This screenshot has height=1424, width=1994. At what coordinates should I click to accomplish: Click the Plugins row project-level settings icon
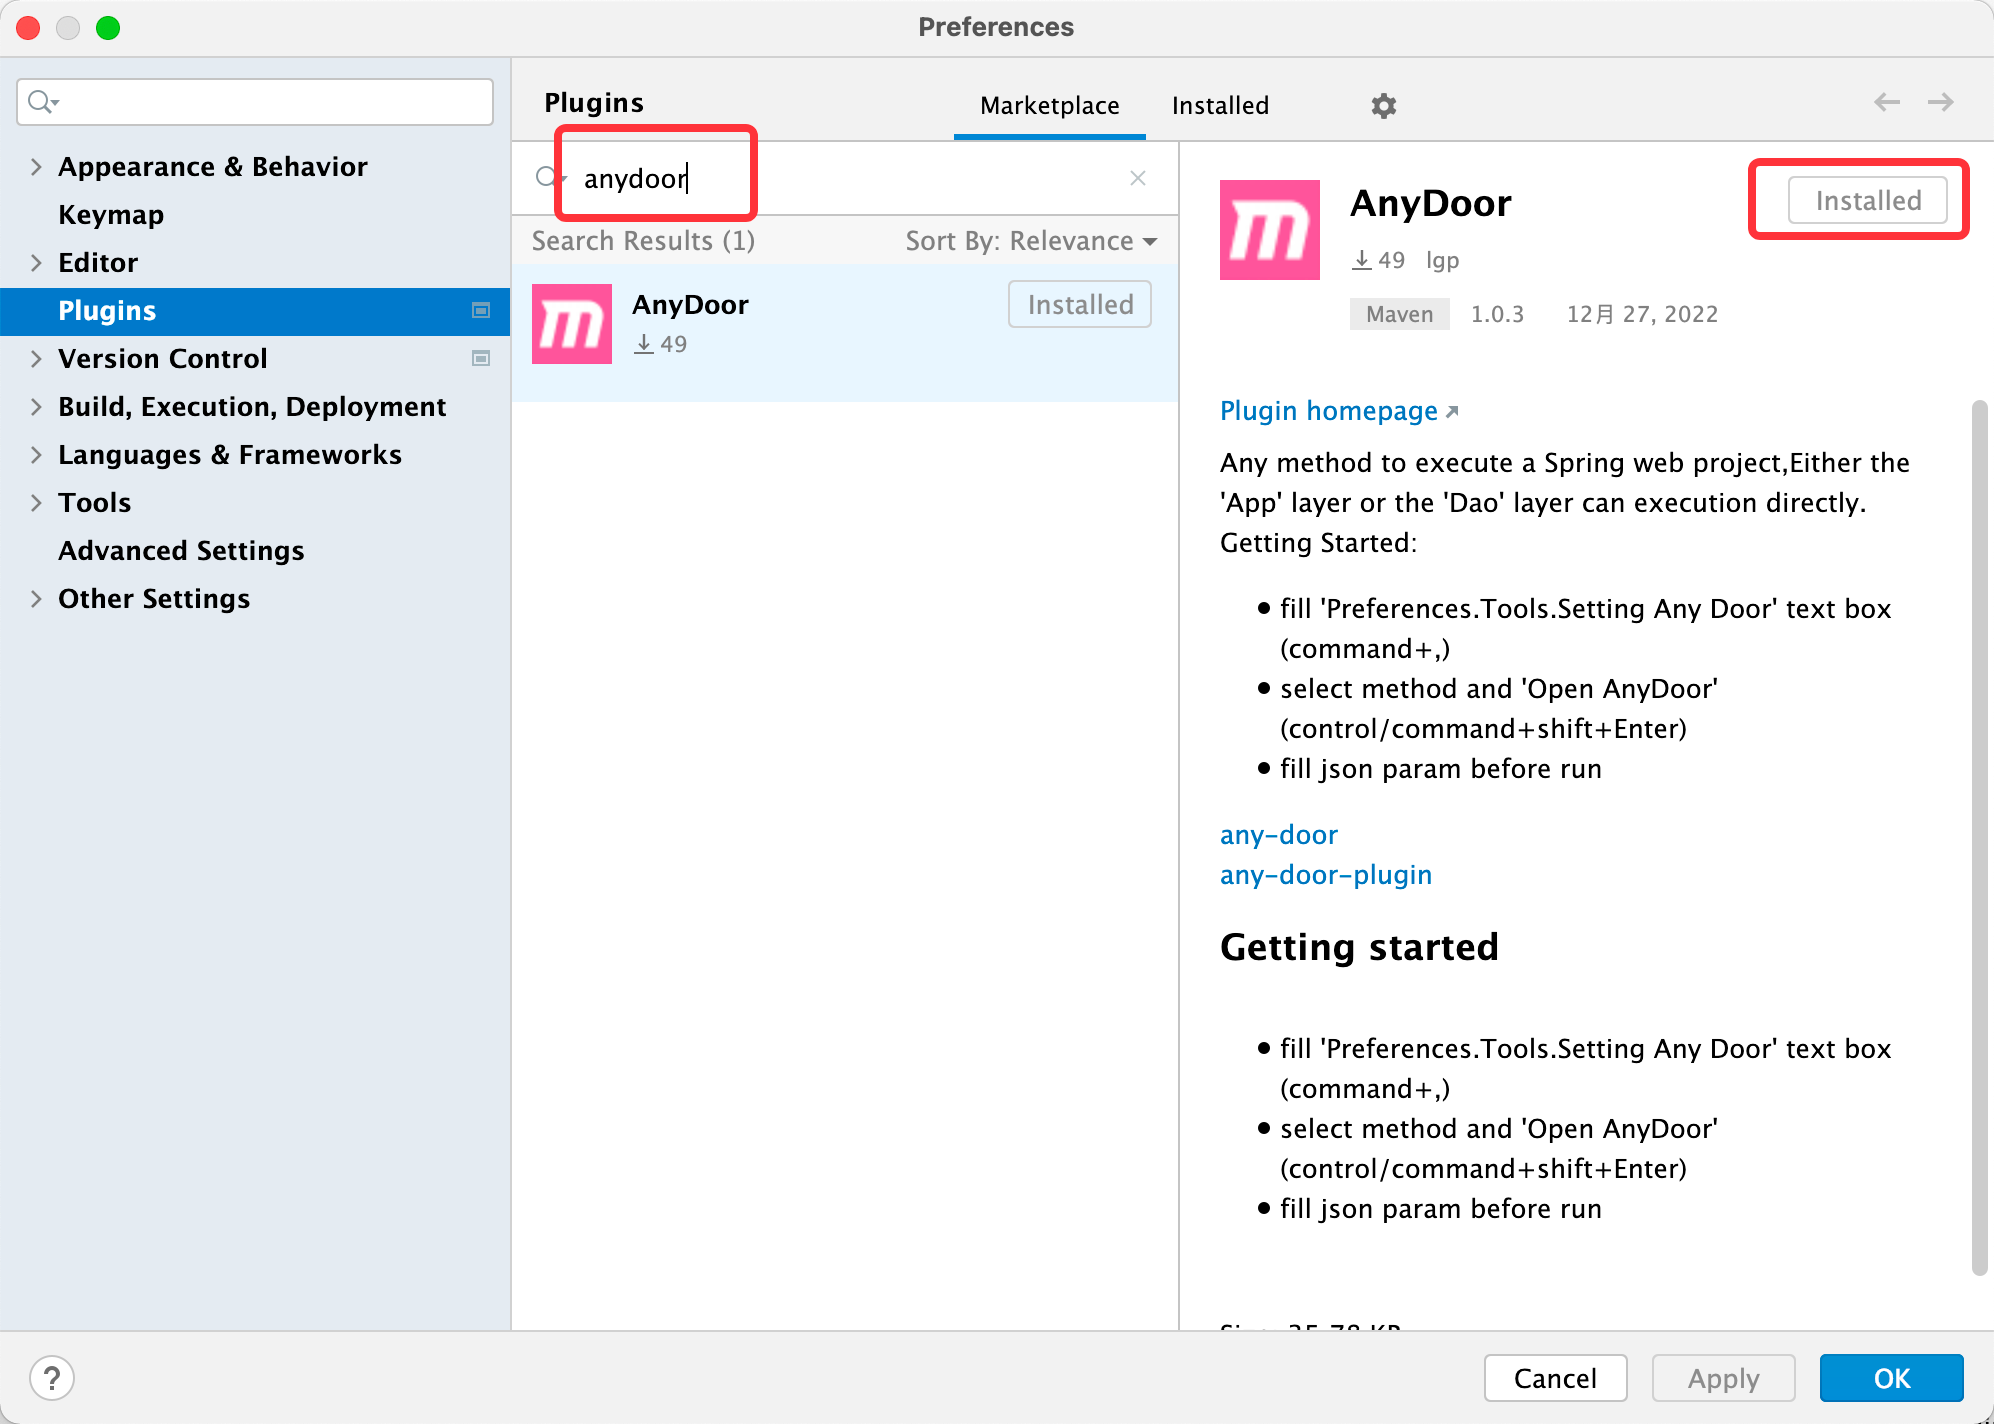tap(481, 310)
